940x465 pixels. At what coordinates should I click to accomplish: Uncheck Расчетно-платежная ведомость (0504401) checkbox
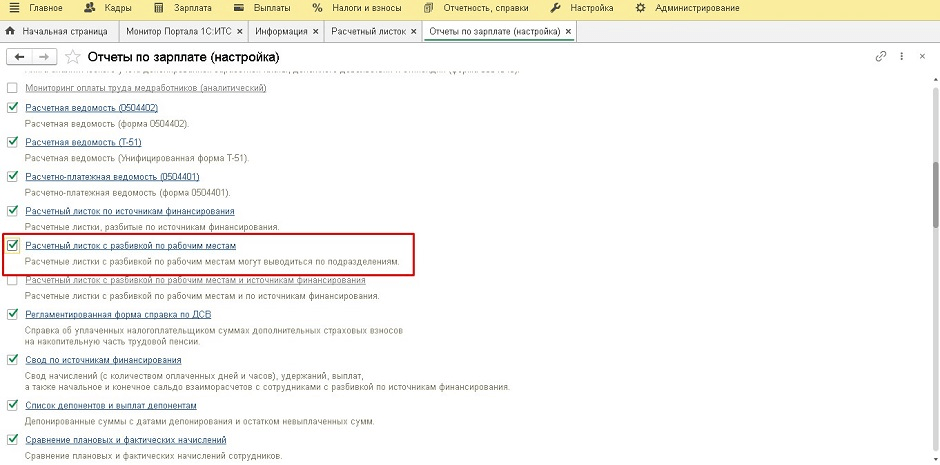[12, 177]
